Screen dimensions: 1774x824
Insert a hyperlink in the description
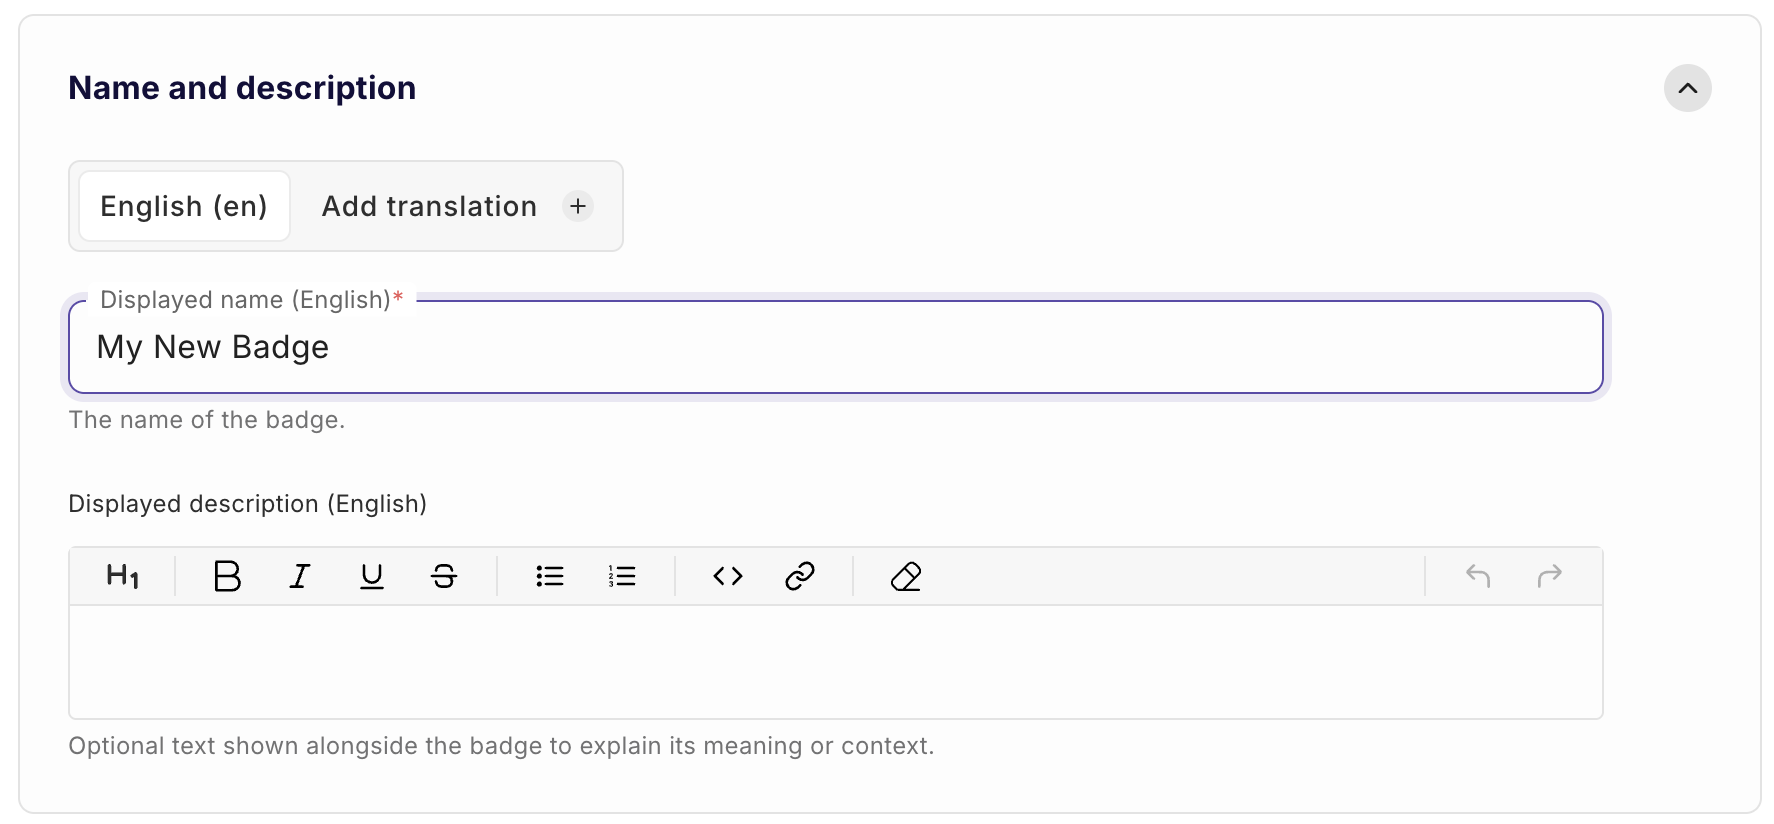coord(800,576)
